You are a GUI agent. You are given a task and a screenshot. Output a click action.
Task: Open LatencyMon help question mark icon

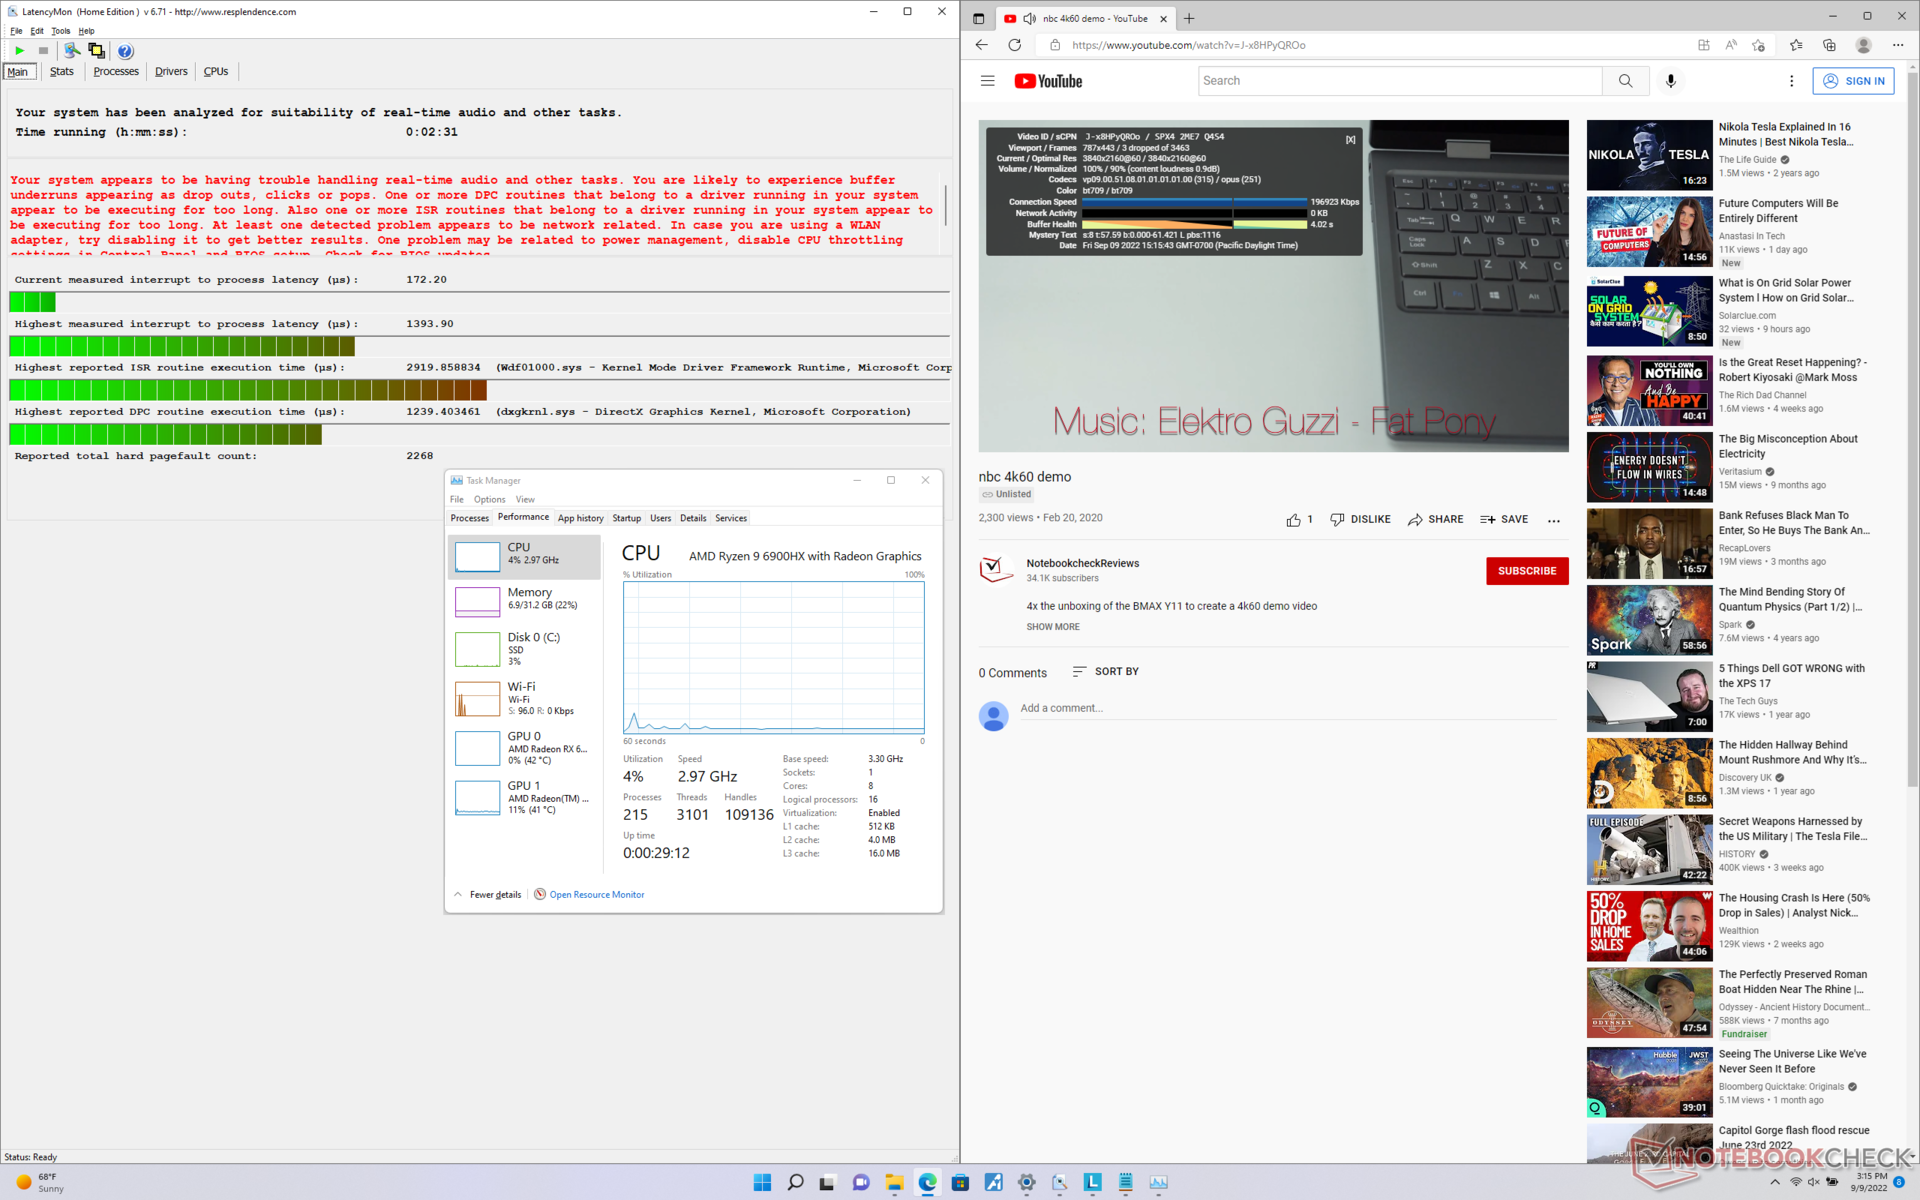coord(125,51)
